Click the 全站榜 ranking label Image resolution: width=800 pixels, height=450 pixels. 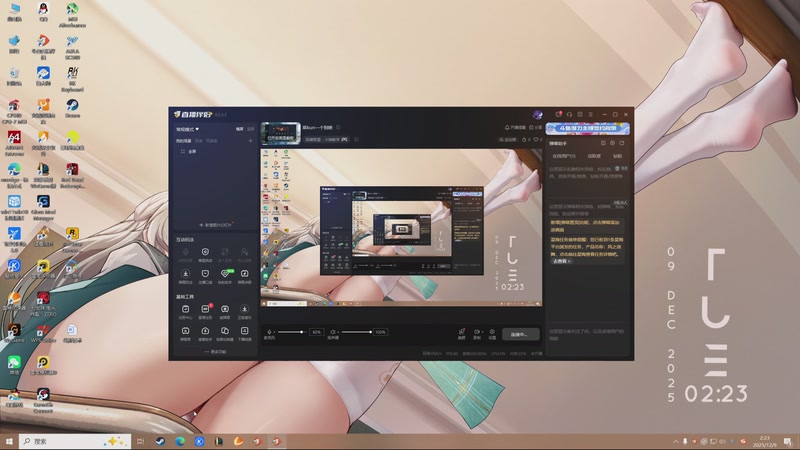click(507, 139)
